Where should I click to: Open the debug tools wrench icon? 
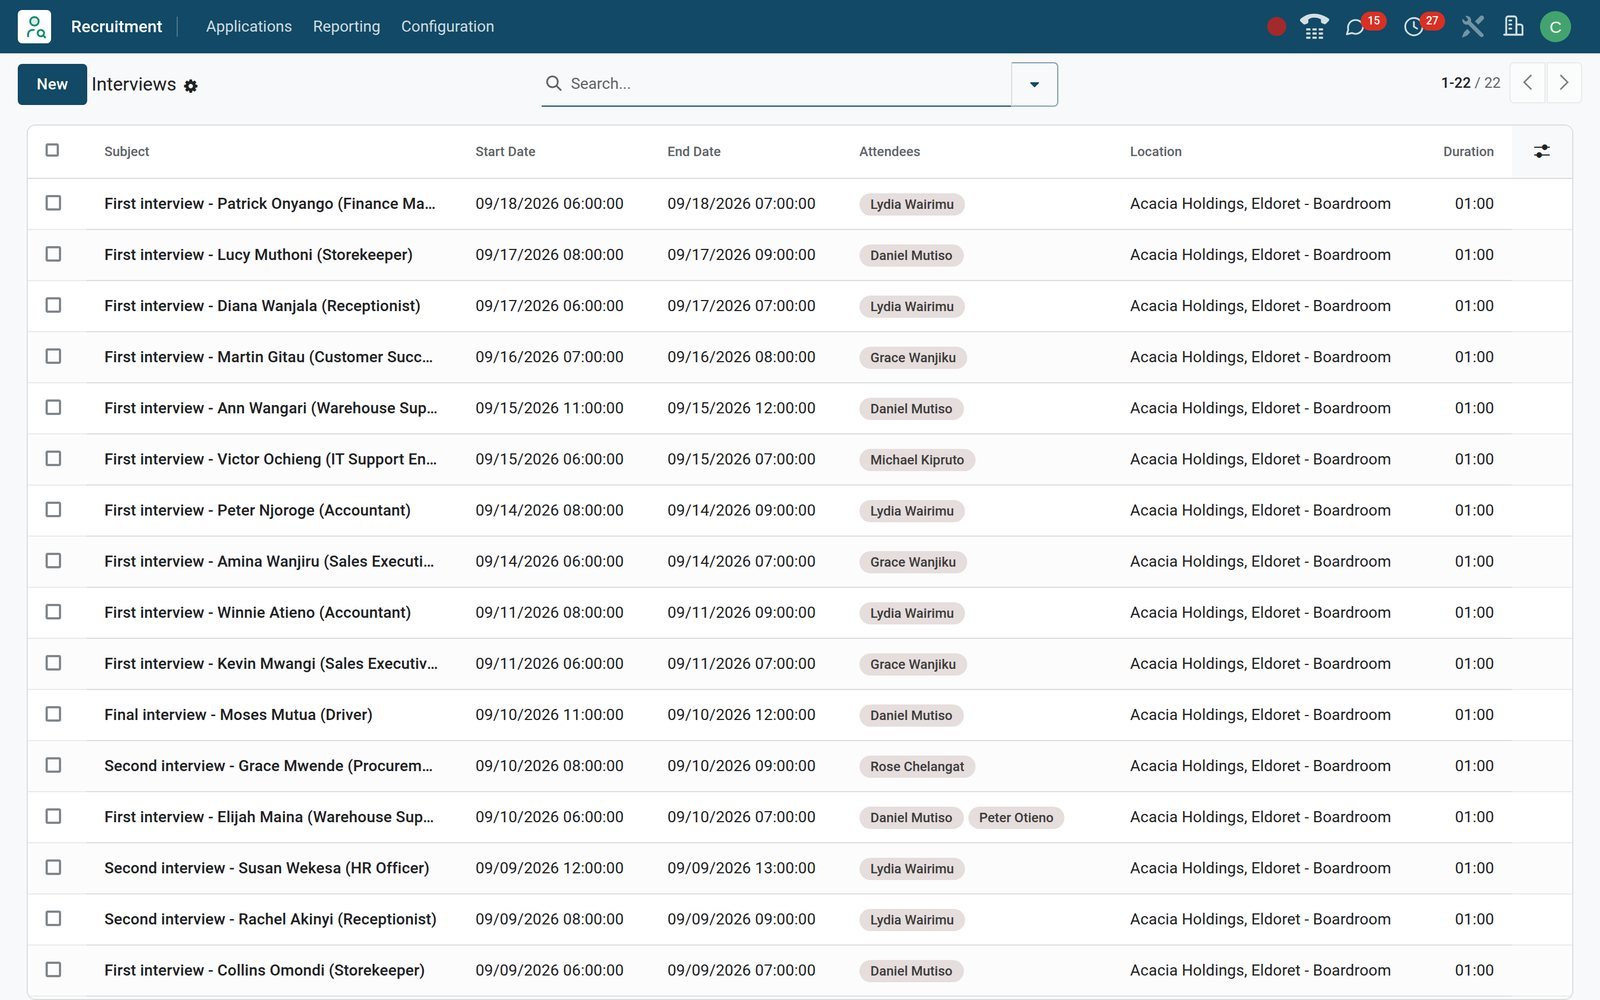[1472, 27]
